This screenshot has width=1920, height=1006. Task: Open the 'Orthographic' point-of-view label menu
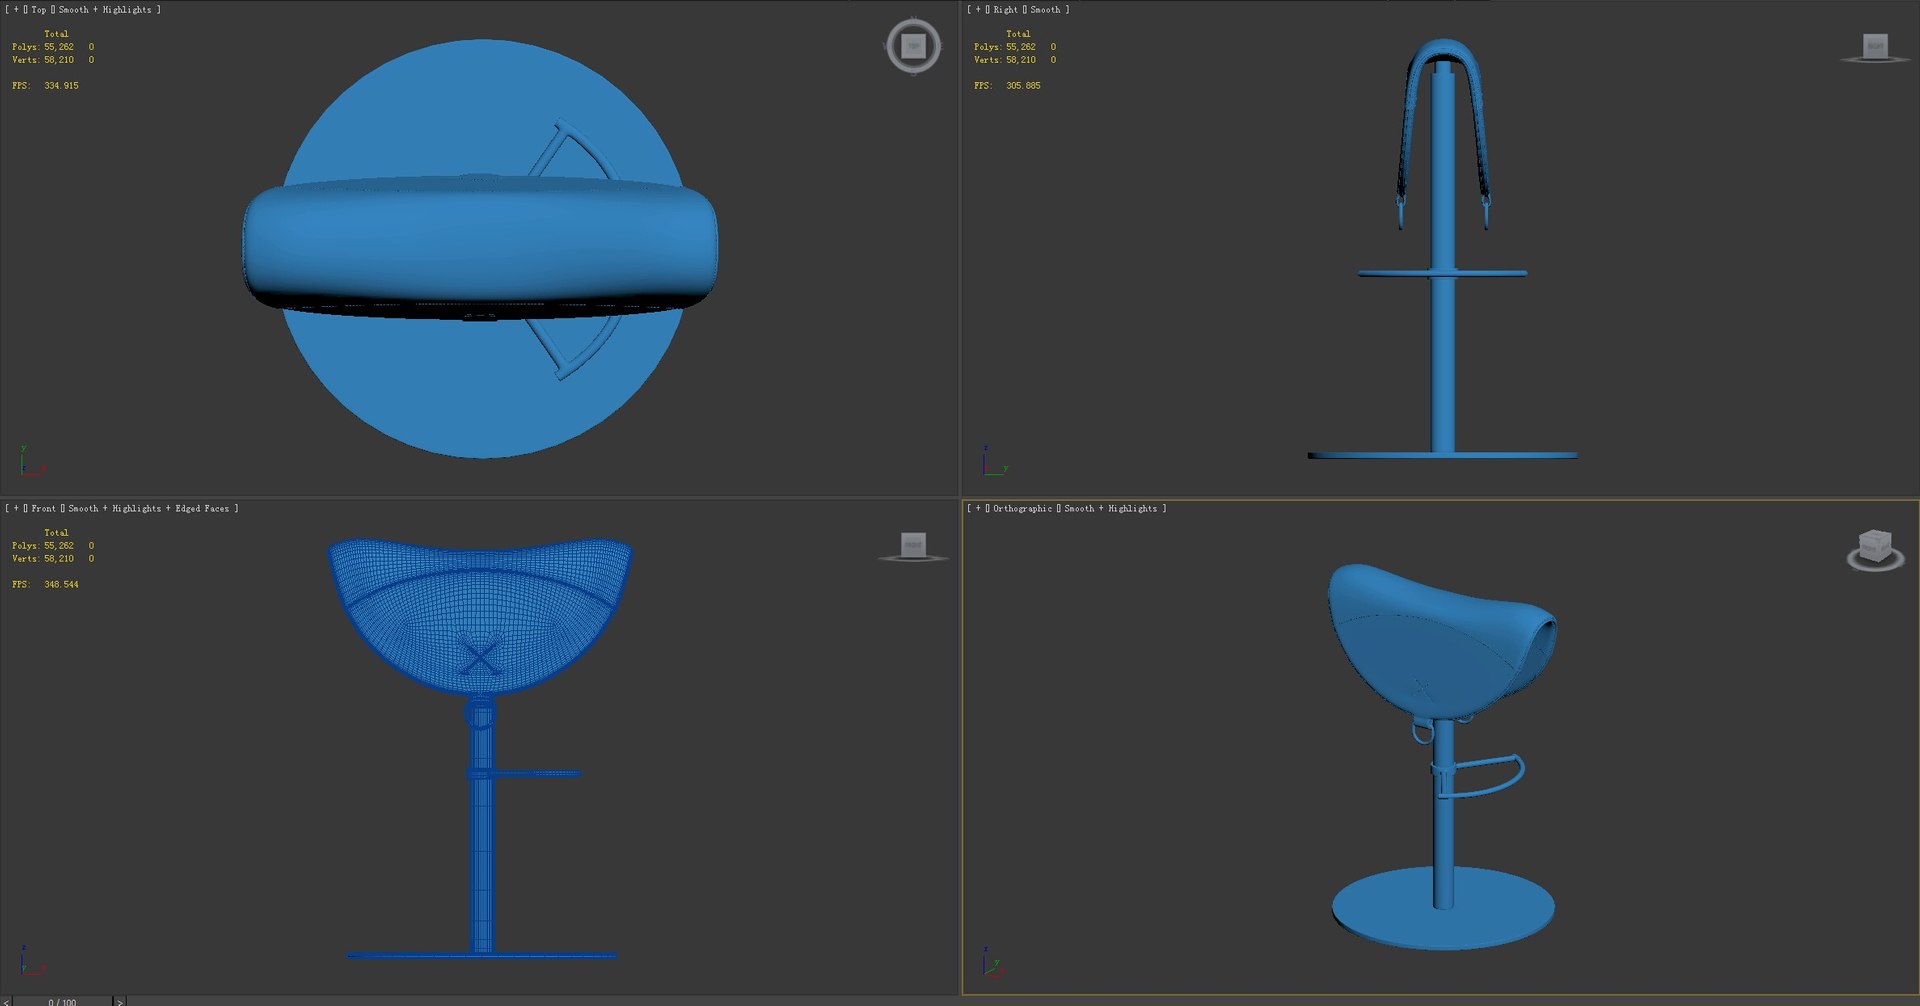coord(1022,509)
